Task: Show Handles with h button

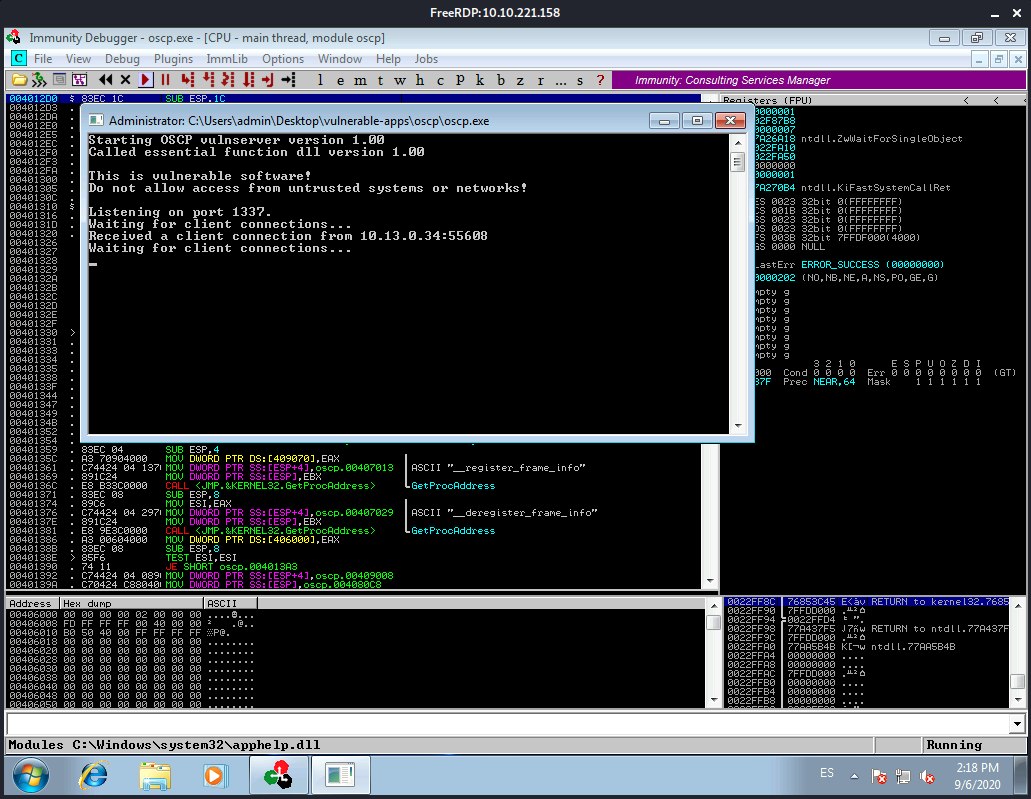Action: [420, 80]
